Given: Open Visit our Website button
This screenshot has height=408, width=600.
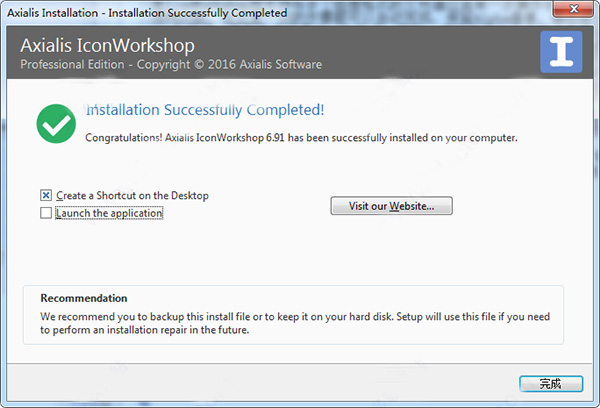Looking at the screenshot, I should click(391, 206).
